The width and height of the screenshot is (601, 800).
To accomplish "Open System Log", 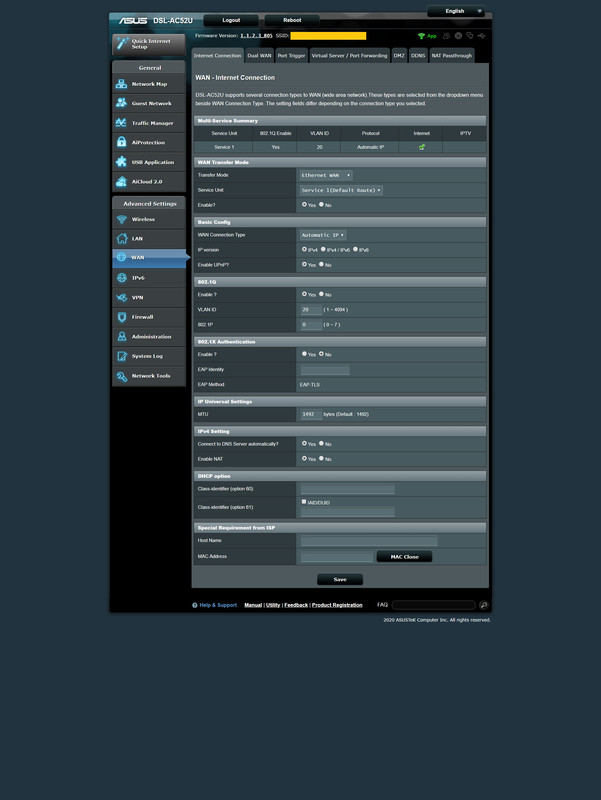I will point(148,356).
